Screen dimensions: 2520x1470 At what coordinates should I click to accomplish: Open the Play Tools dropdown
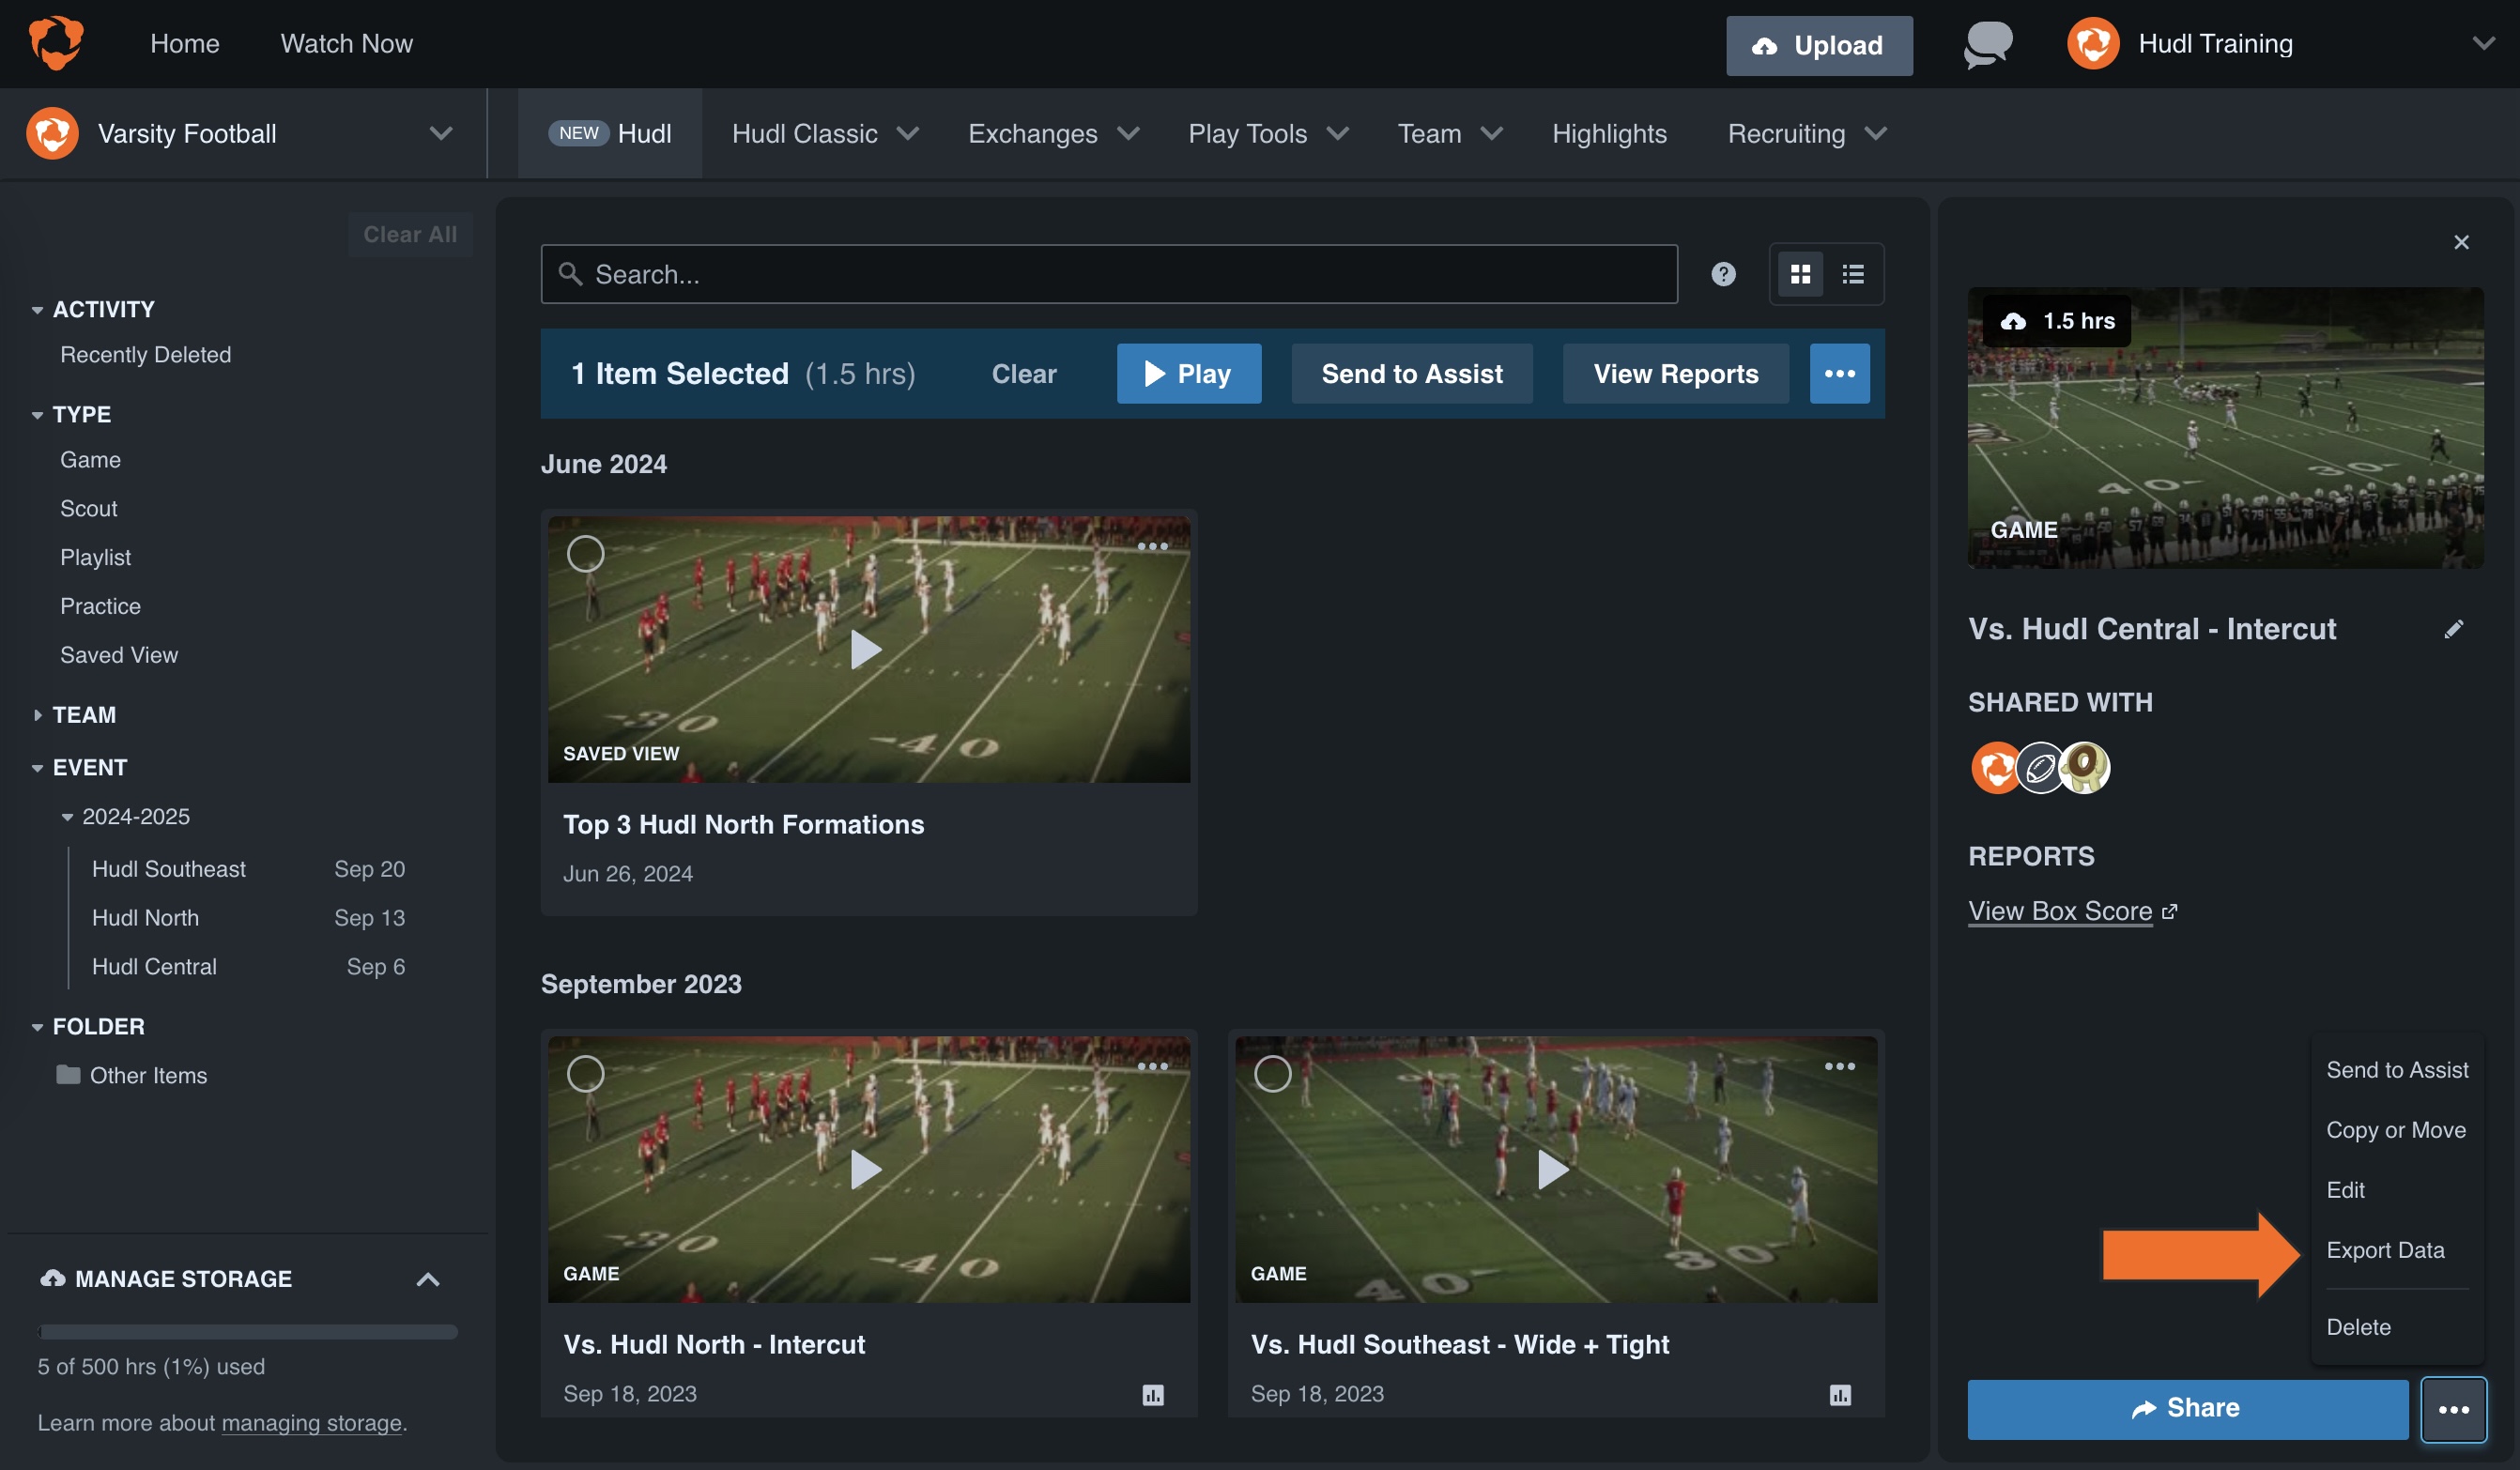(1268, 133)
